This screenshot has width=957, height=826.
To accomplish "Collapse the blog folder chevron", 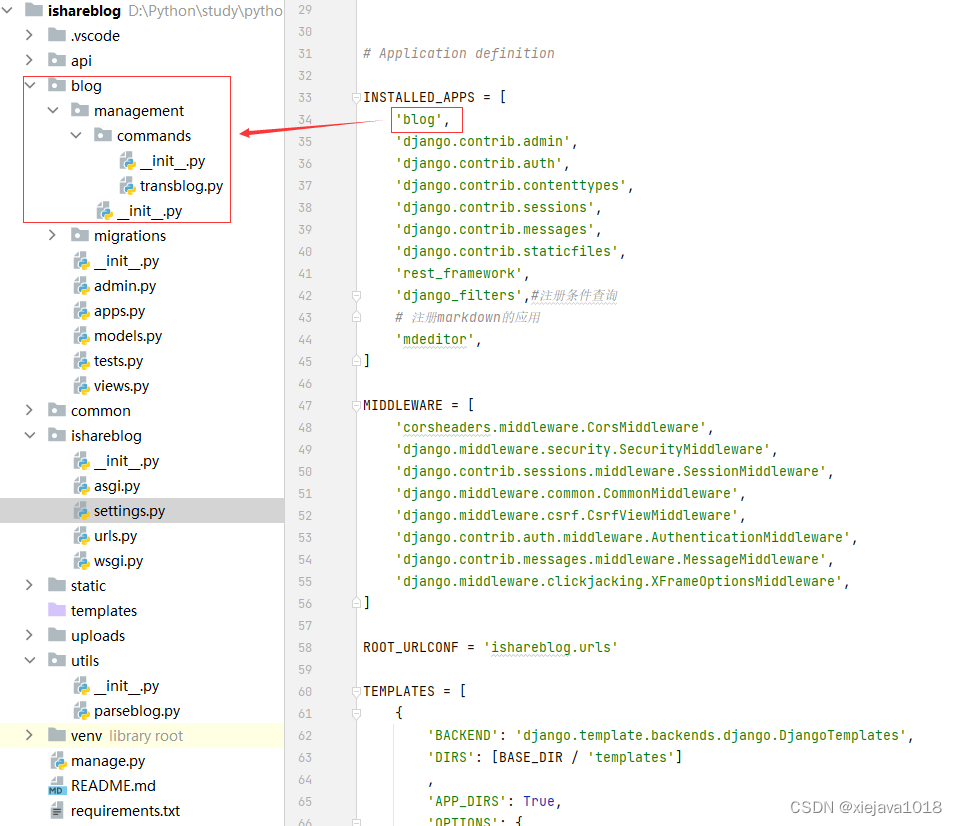I will tap(30, 85).
